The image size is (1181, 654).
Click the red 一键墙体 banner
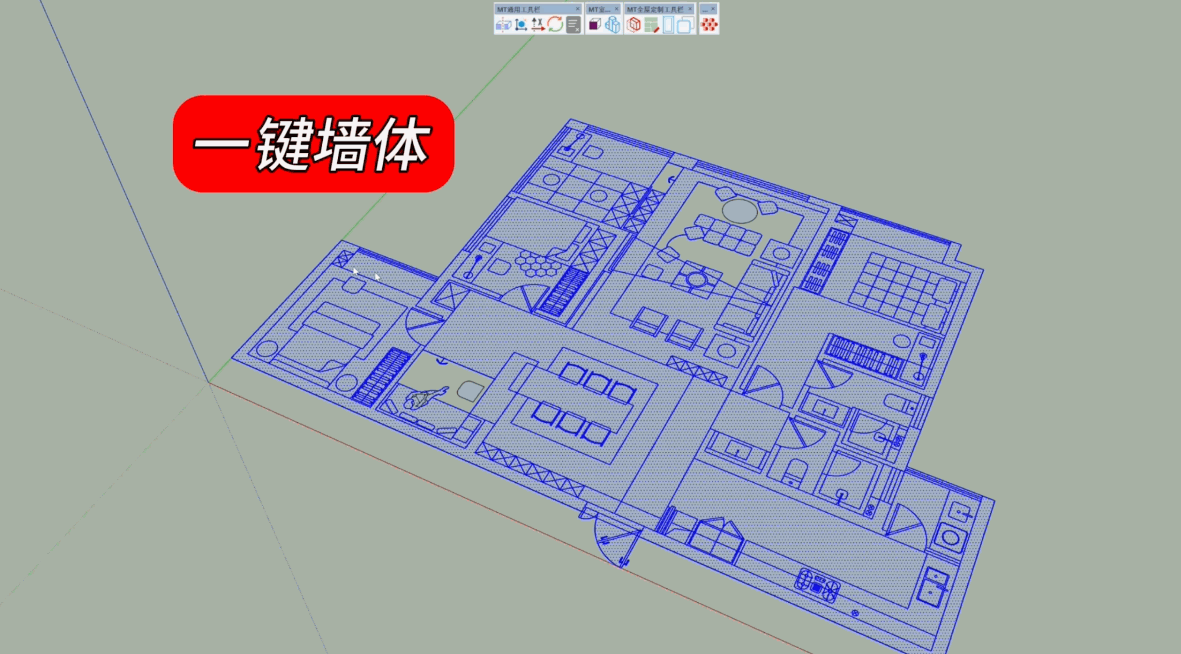click(314, 144)
